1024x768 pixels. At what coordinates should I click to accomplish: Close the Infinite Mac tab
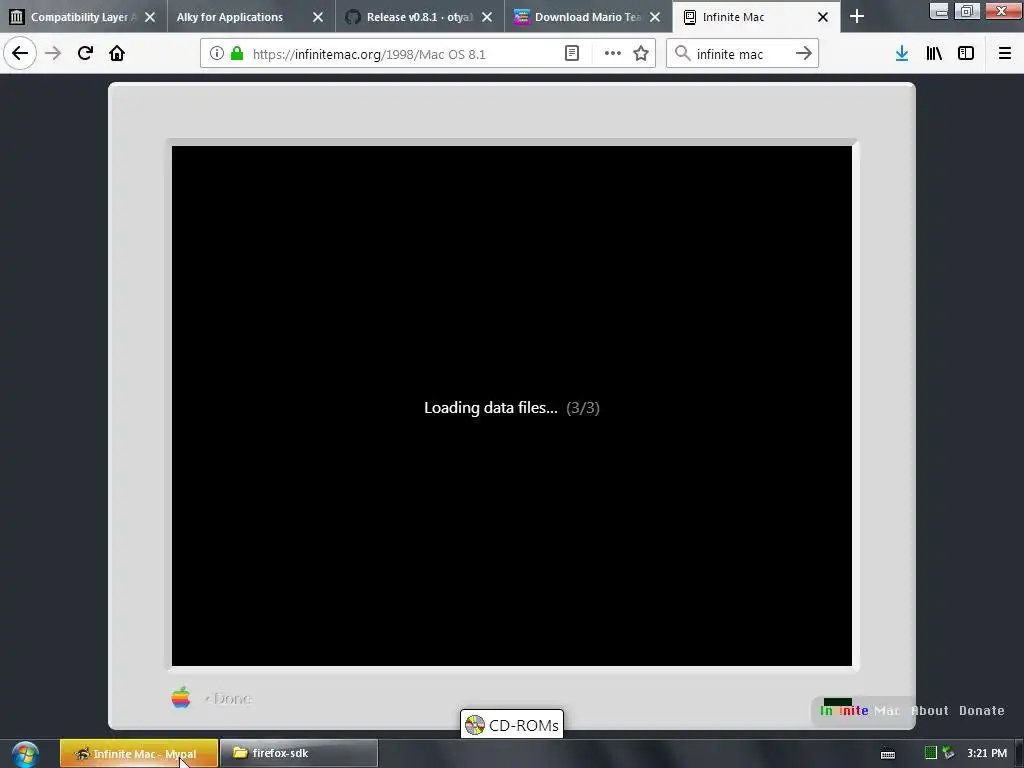[x=823, y=17]
